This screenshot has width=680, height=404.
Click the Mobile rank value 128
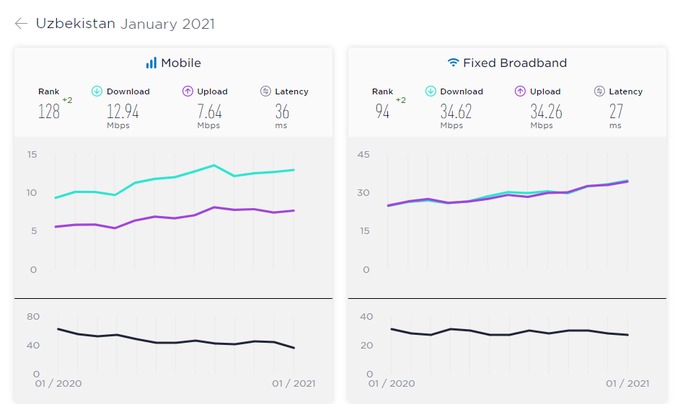(49, 111)
